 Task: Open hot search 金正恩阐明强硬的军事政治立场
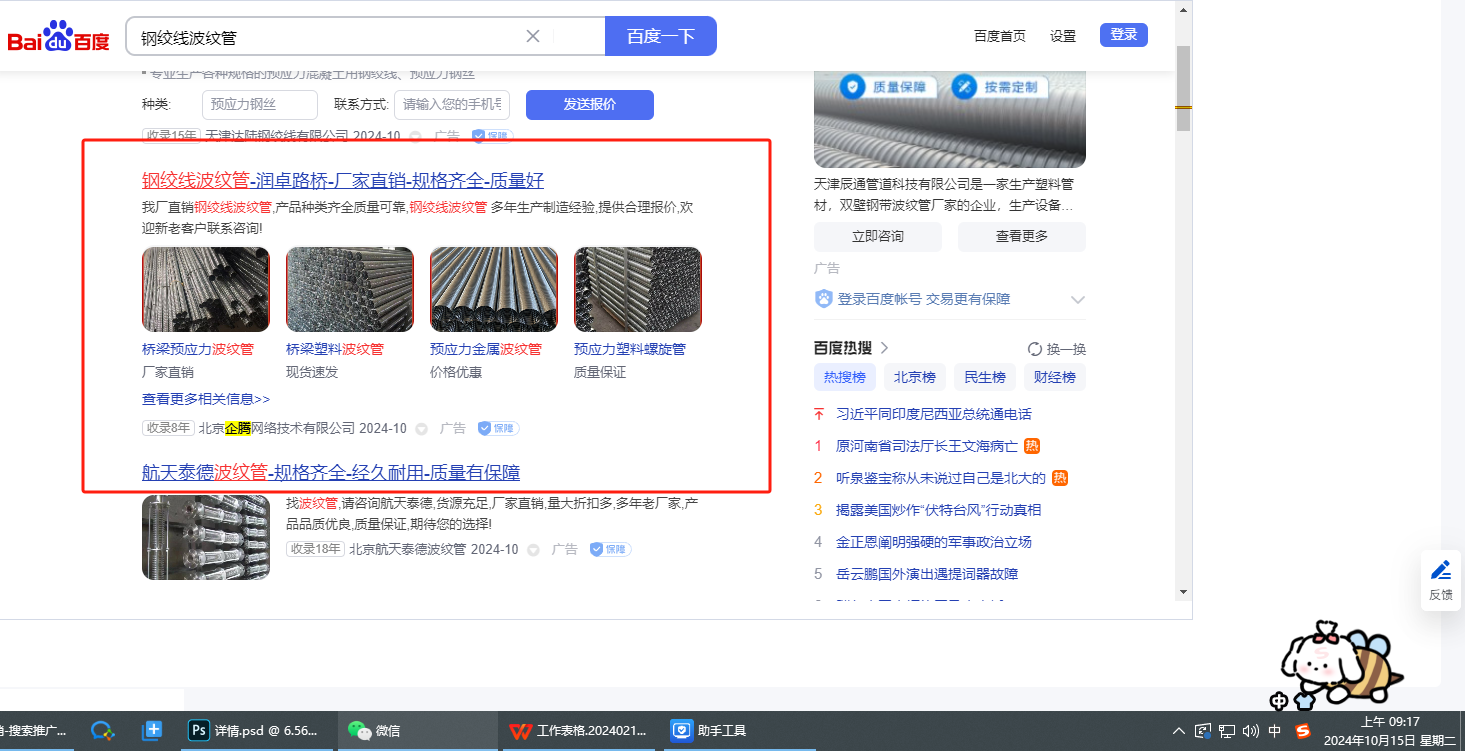point(934,542)
